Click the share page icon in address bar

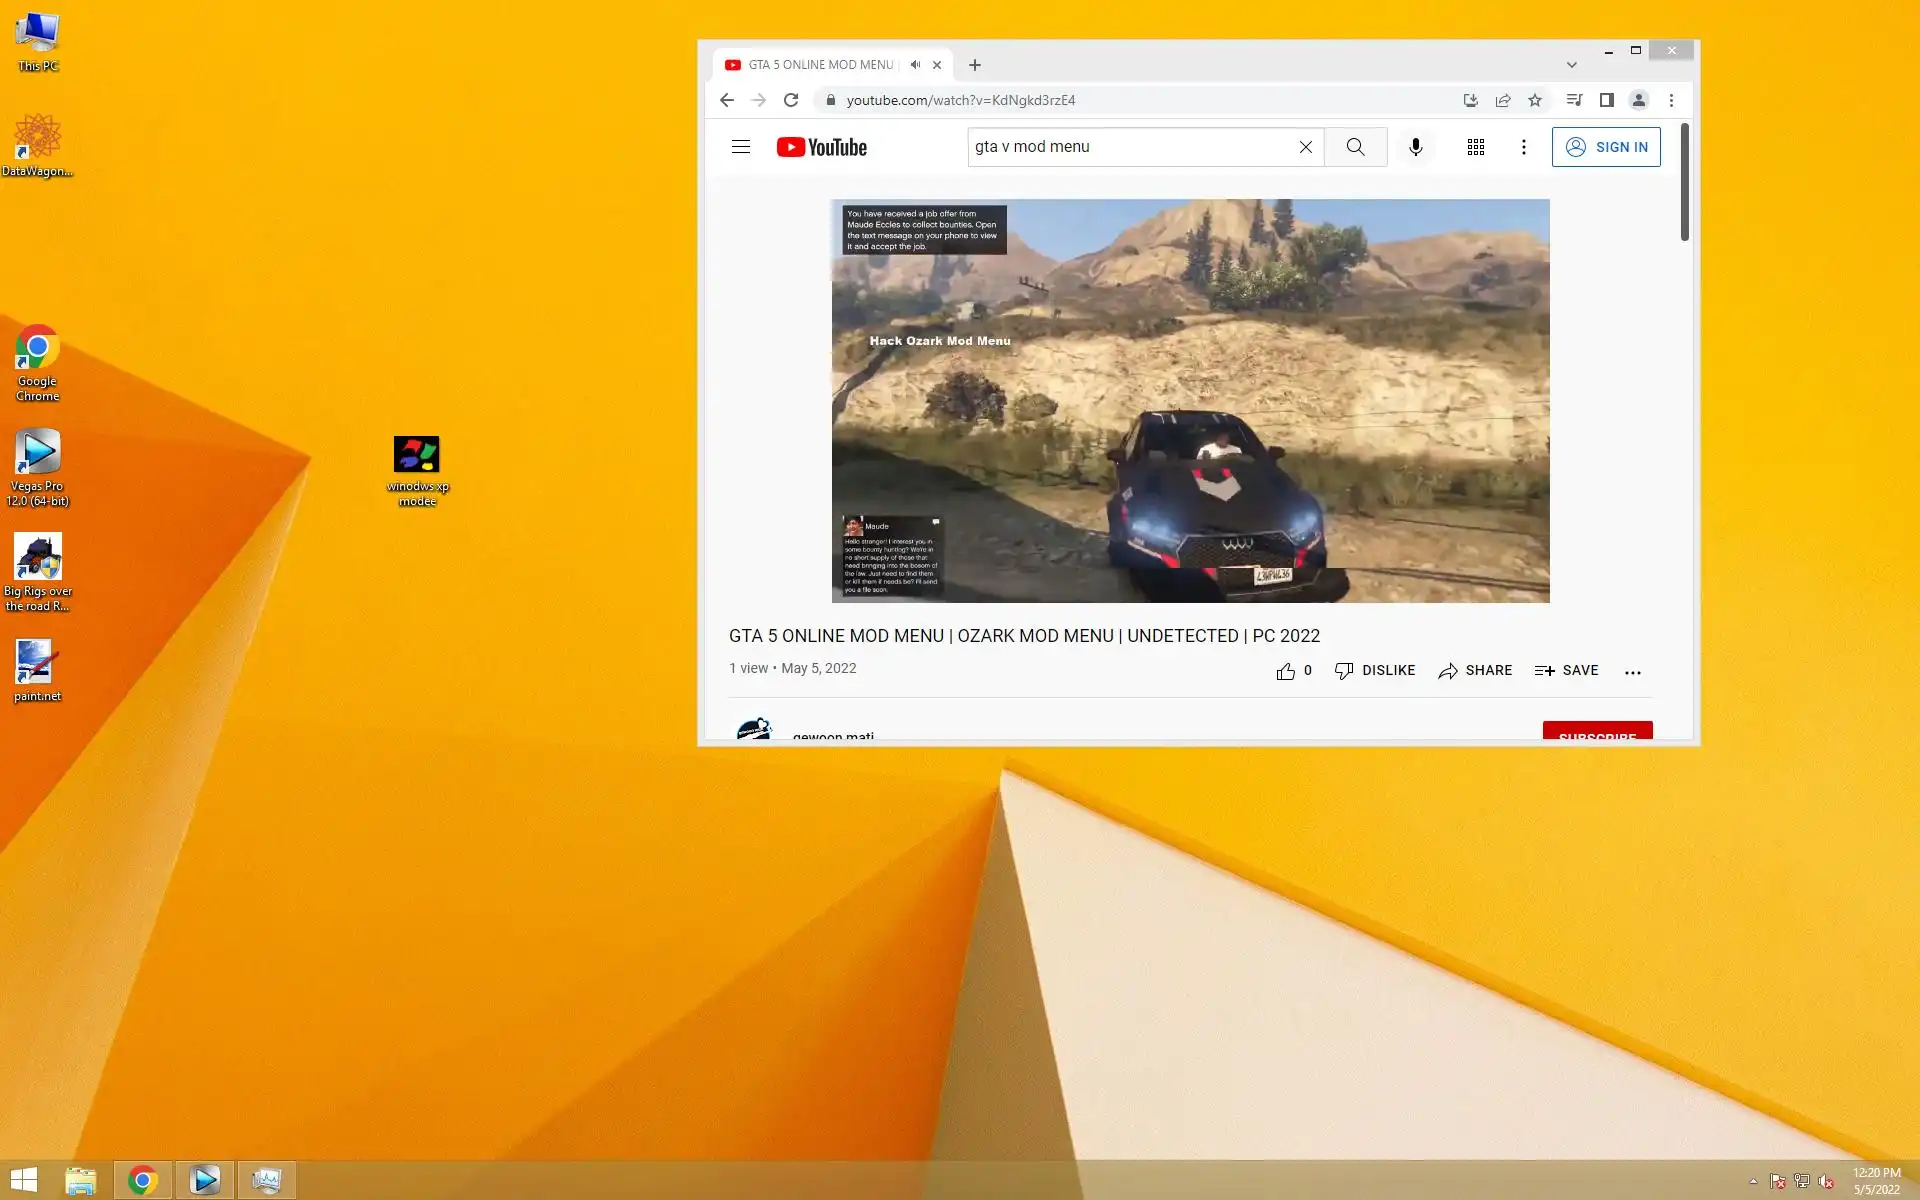[1502, 100]
